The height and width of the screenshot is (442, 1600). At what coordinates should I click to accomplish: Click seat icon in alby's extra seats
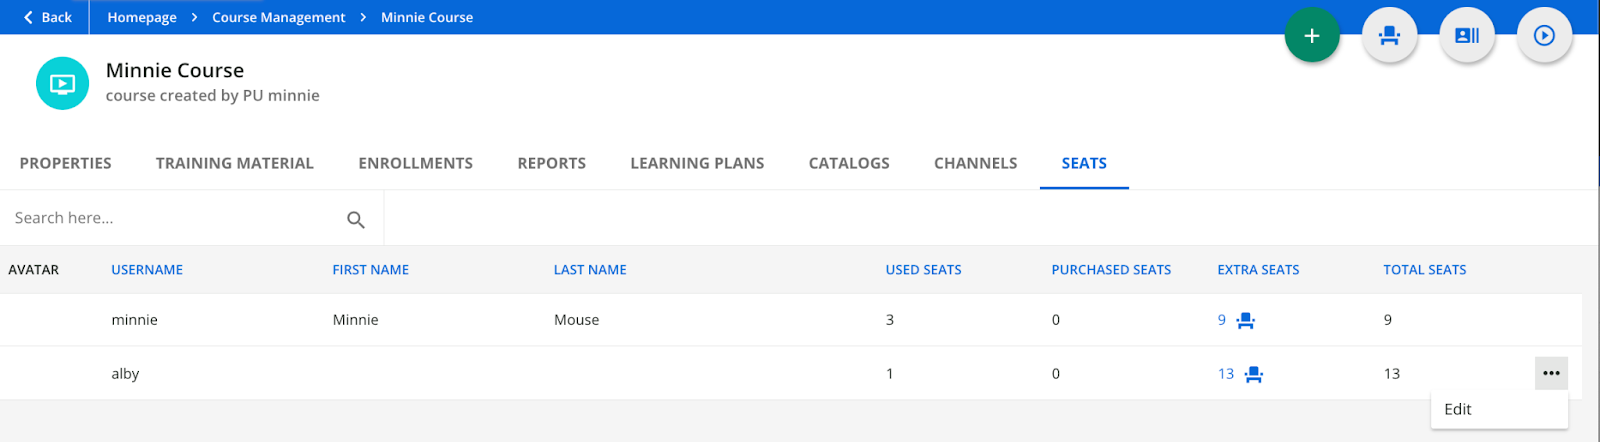click(x=1254, y=374)
